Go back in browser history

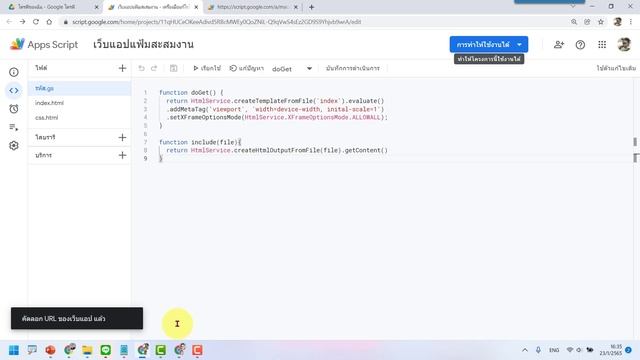tap(9, 22)
